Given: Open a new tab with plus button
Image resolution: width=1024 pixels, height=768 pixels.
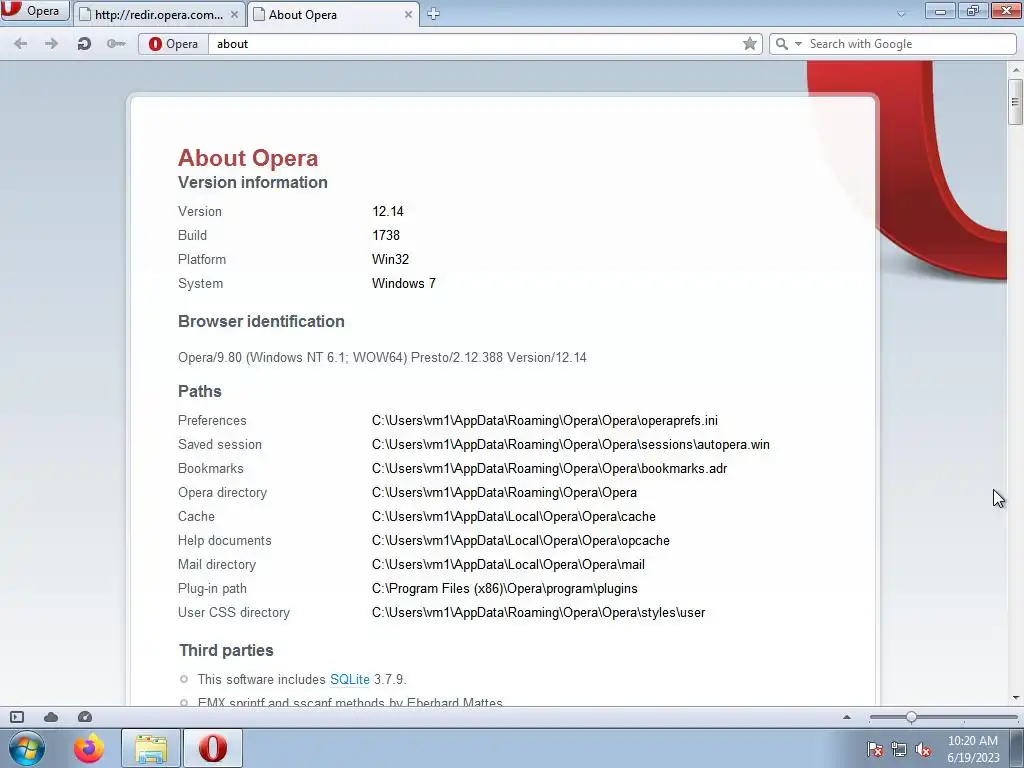Looking at the screenshot, I should [x=433, y=14].
